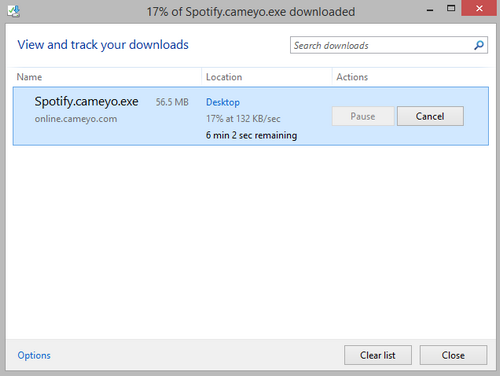This screenshot has height=376, width=500.
Task: Select the Spotify.cameyo.exe file name
Action: [x=86, y=102]
